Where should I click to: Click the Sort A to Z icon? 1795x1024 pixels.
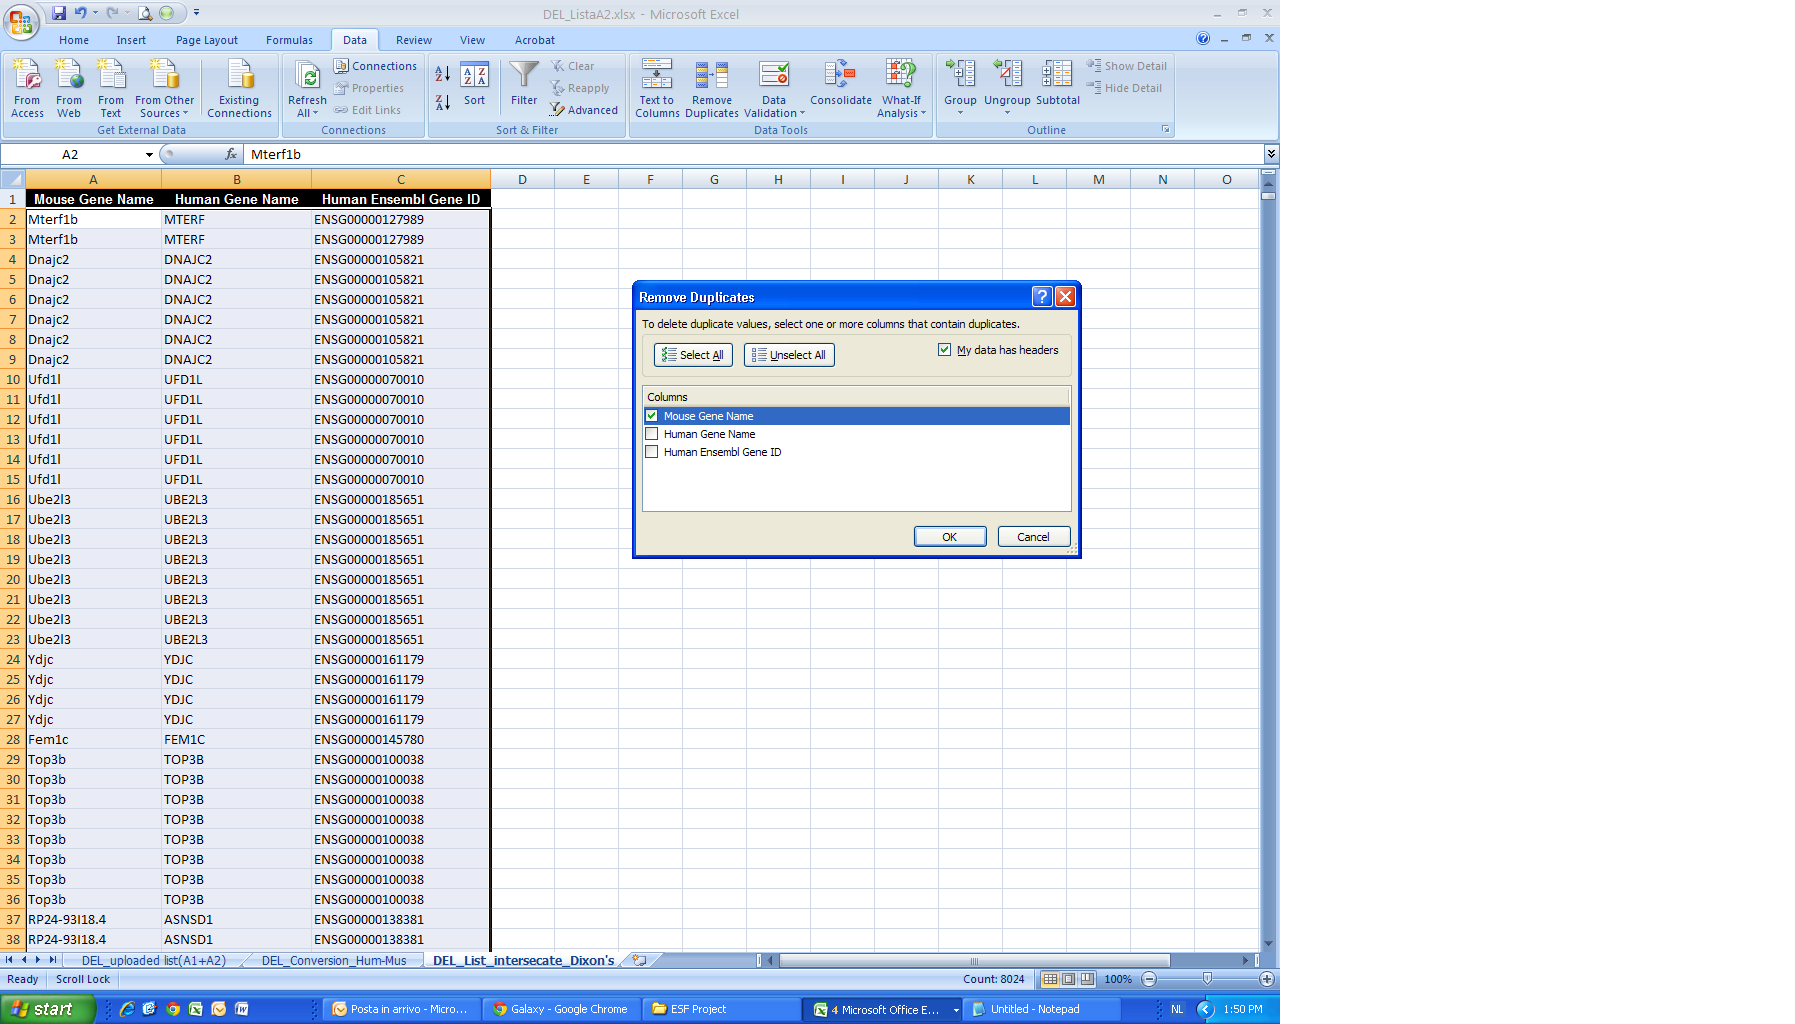[442, 74]
